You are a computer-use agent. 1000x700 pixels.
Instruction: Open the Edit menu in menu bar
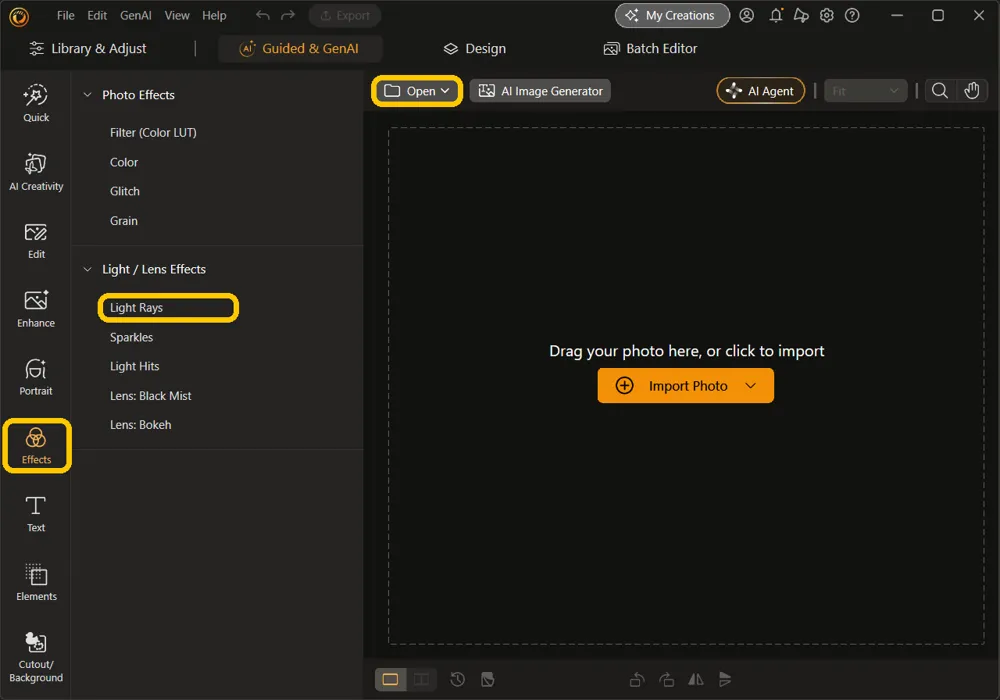pyautogui.click(x=97, y=15)
